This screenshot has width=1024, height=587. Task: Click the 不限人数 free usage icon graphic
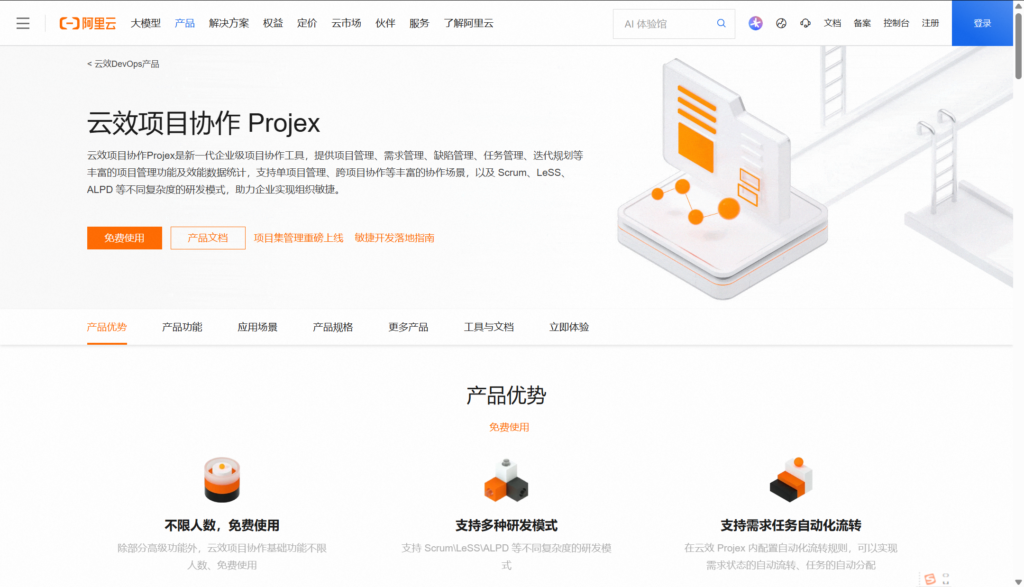point(220,479)
